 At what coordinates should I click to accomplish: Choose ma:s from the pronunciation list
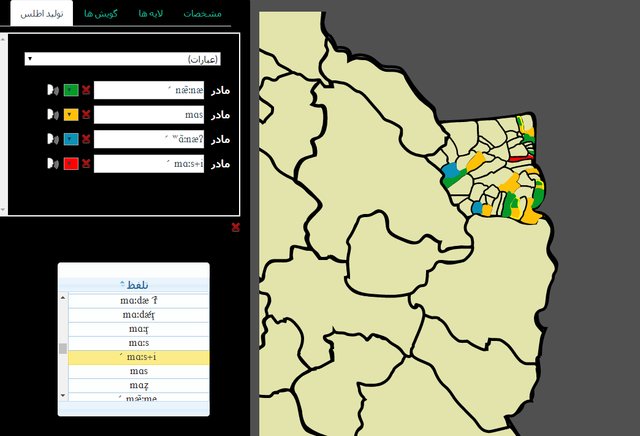(x=138, y=343)
